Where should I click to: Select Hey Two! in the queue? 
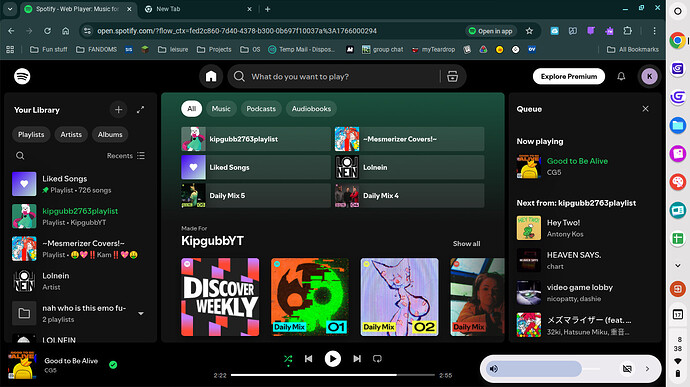[585, 228]
